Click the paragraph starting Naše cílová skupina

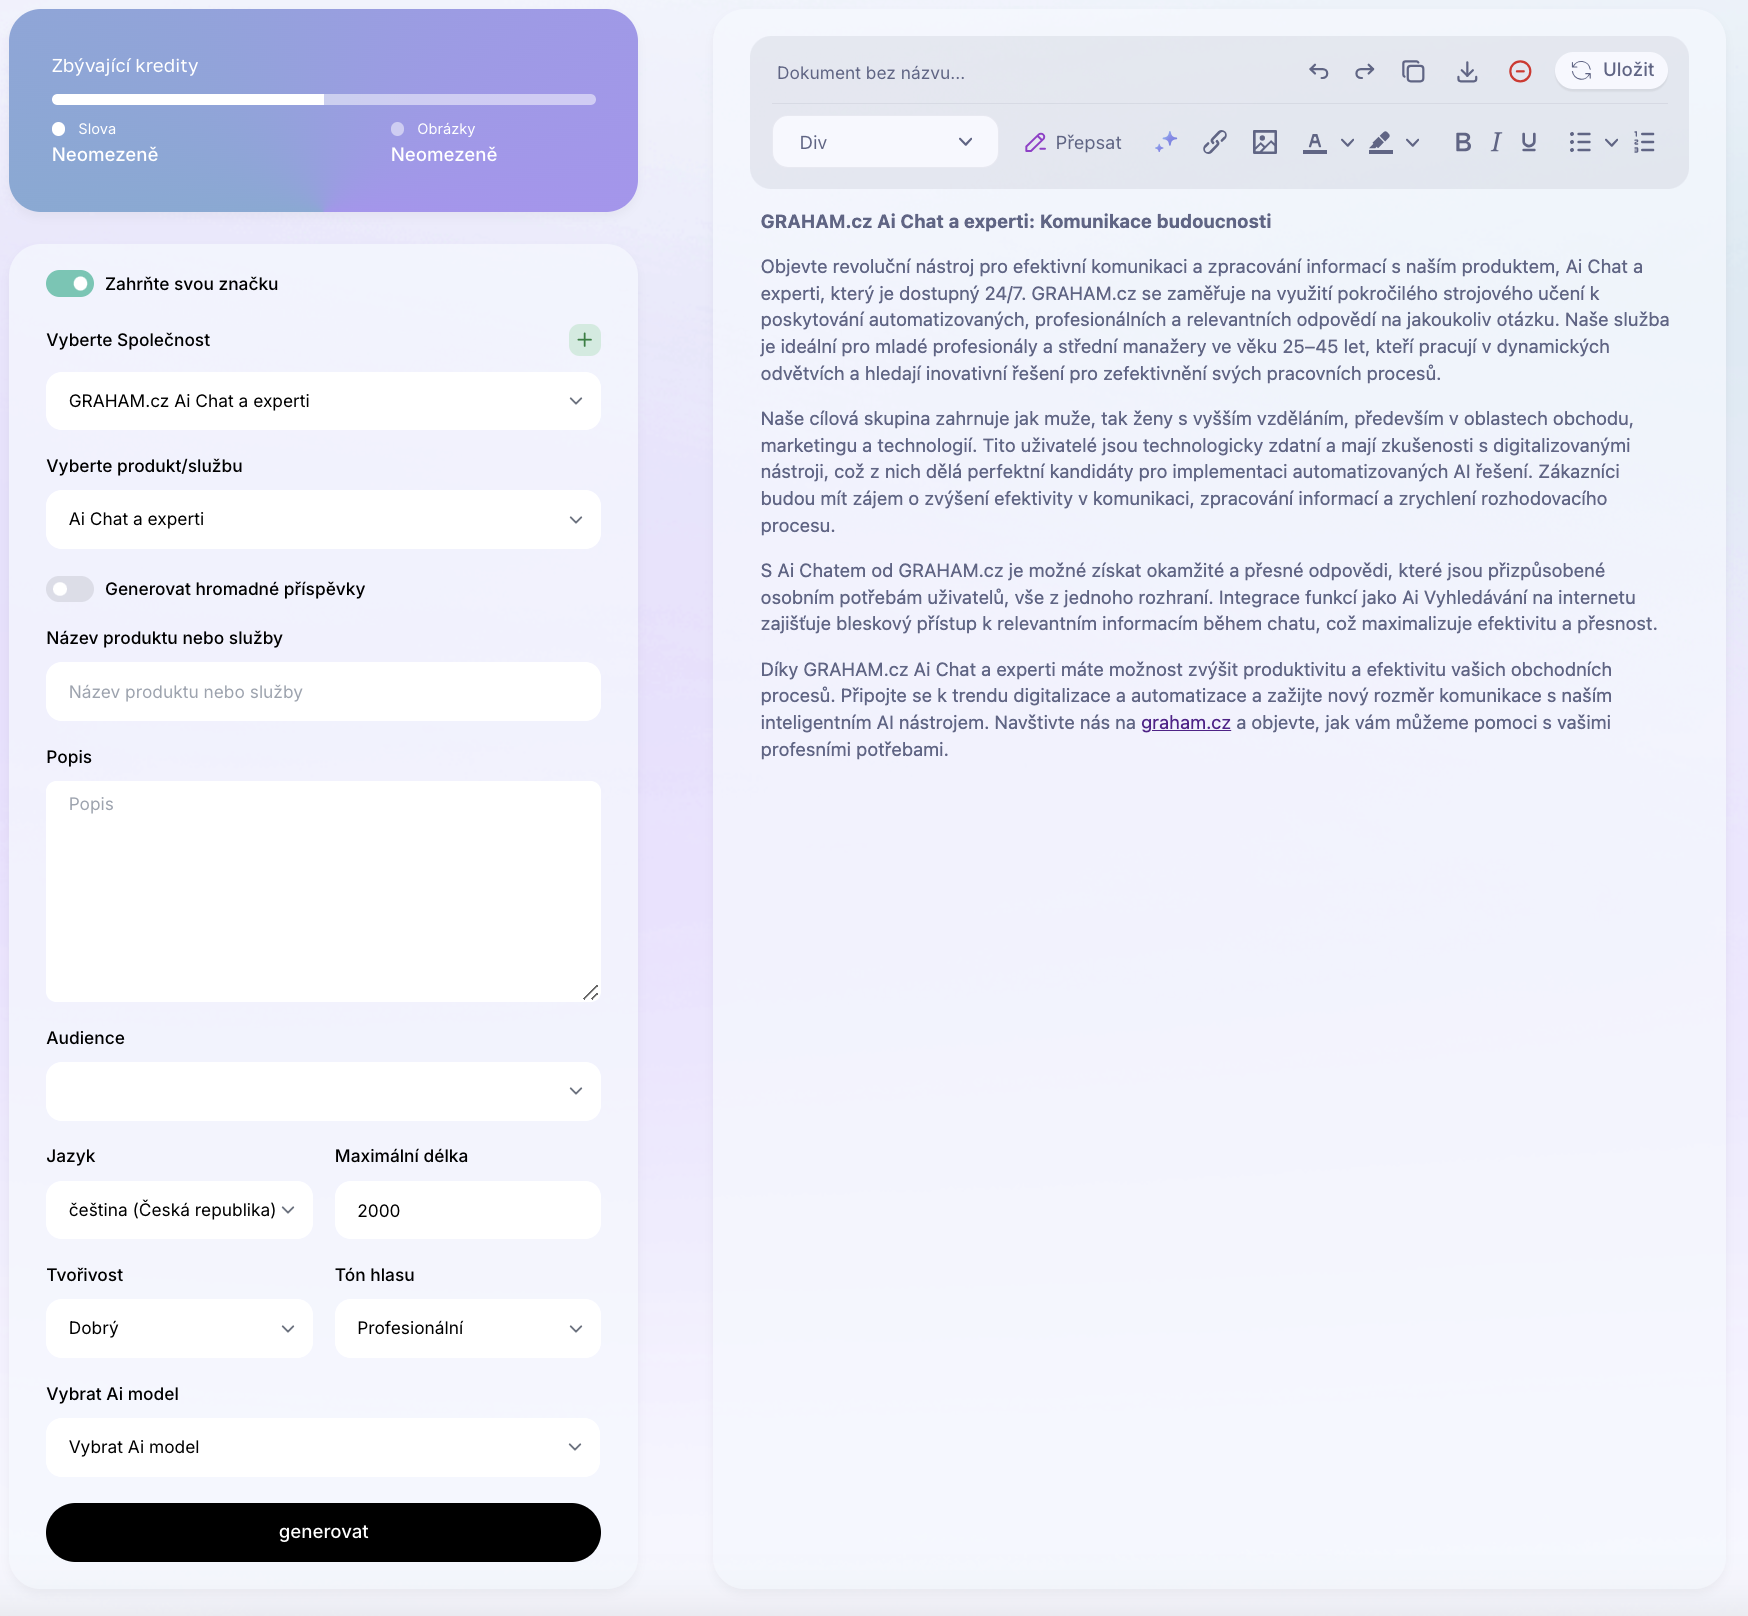tap(1197, 472)
